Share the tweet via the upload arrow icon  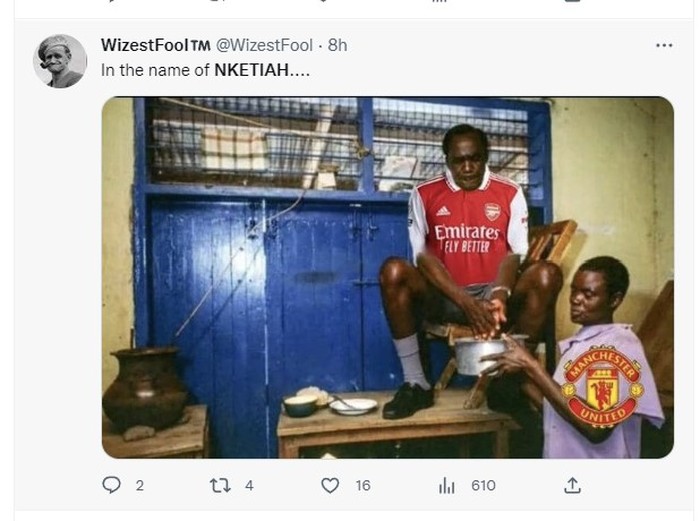point(572,485)
